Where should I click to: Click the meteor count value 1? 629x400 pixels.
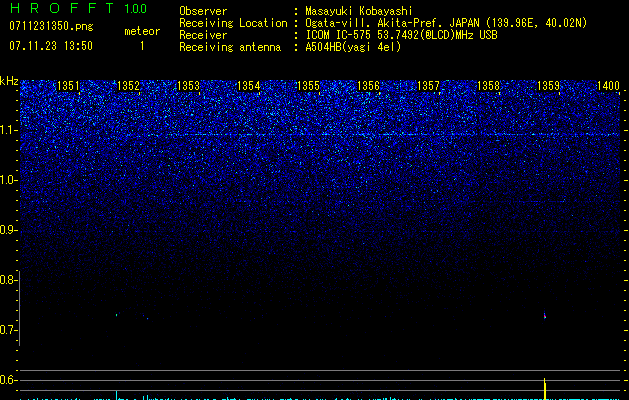click(x=142, y=46)
